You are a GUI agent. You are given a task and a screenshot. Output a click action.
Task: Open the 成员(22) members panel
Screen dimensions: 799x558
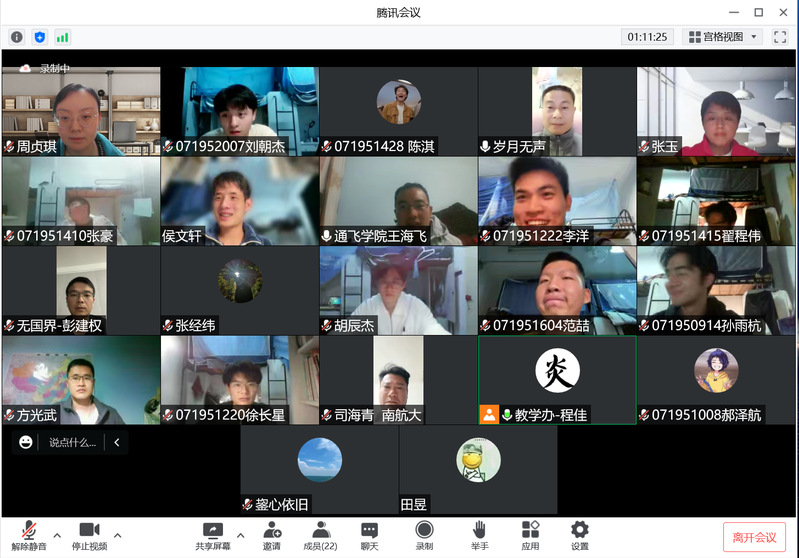click(320, 535)
